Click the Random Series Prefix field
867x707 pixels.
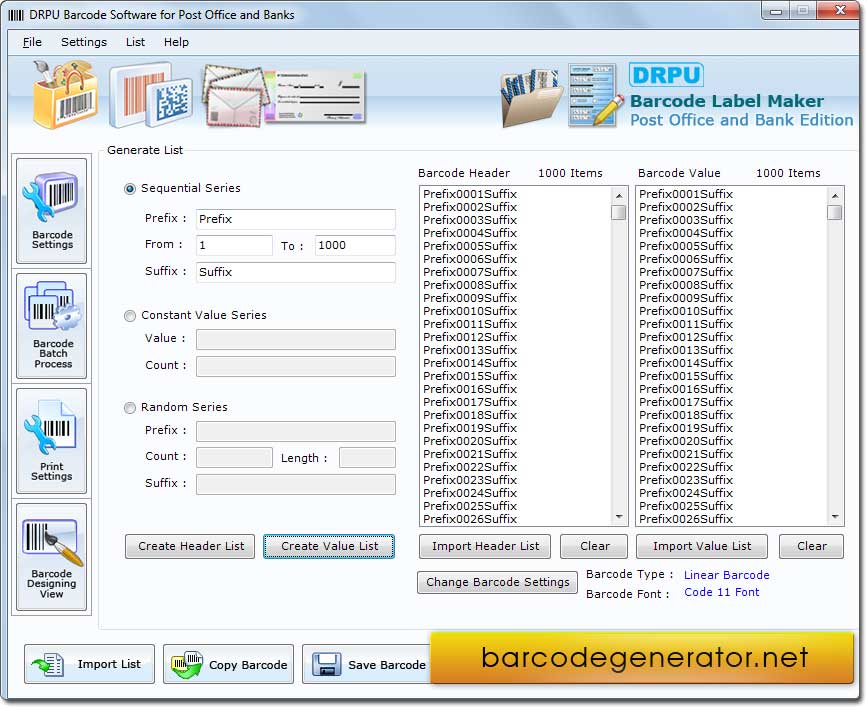296,431
